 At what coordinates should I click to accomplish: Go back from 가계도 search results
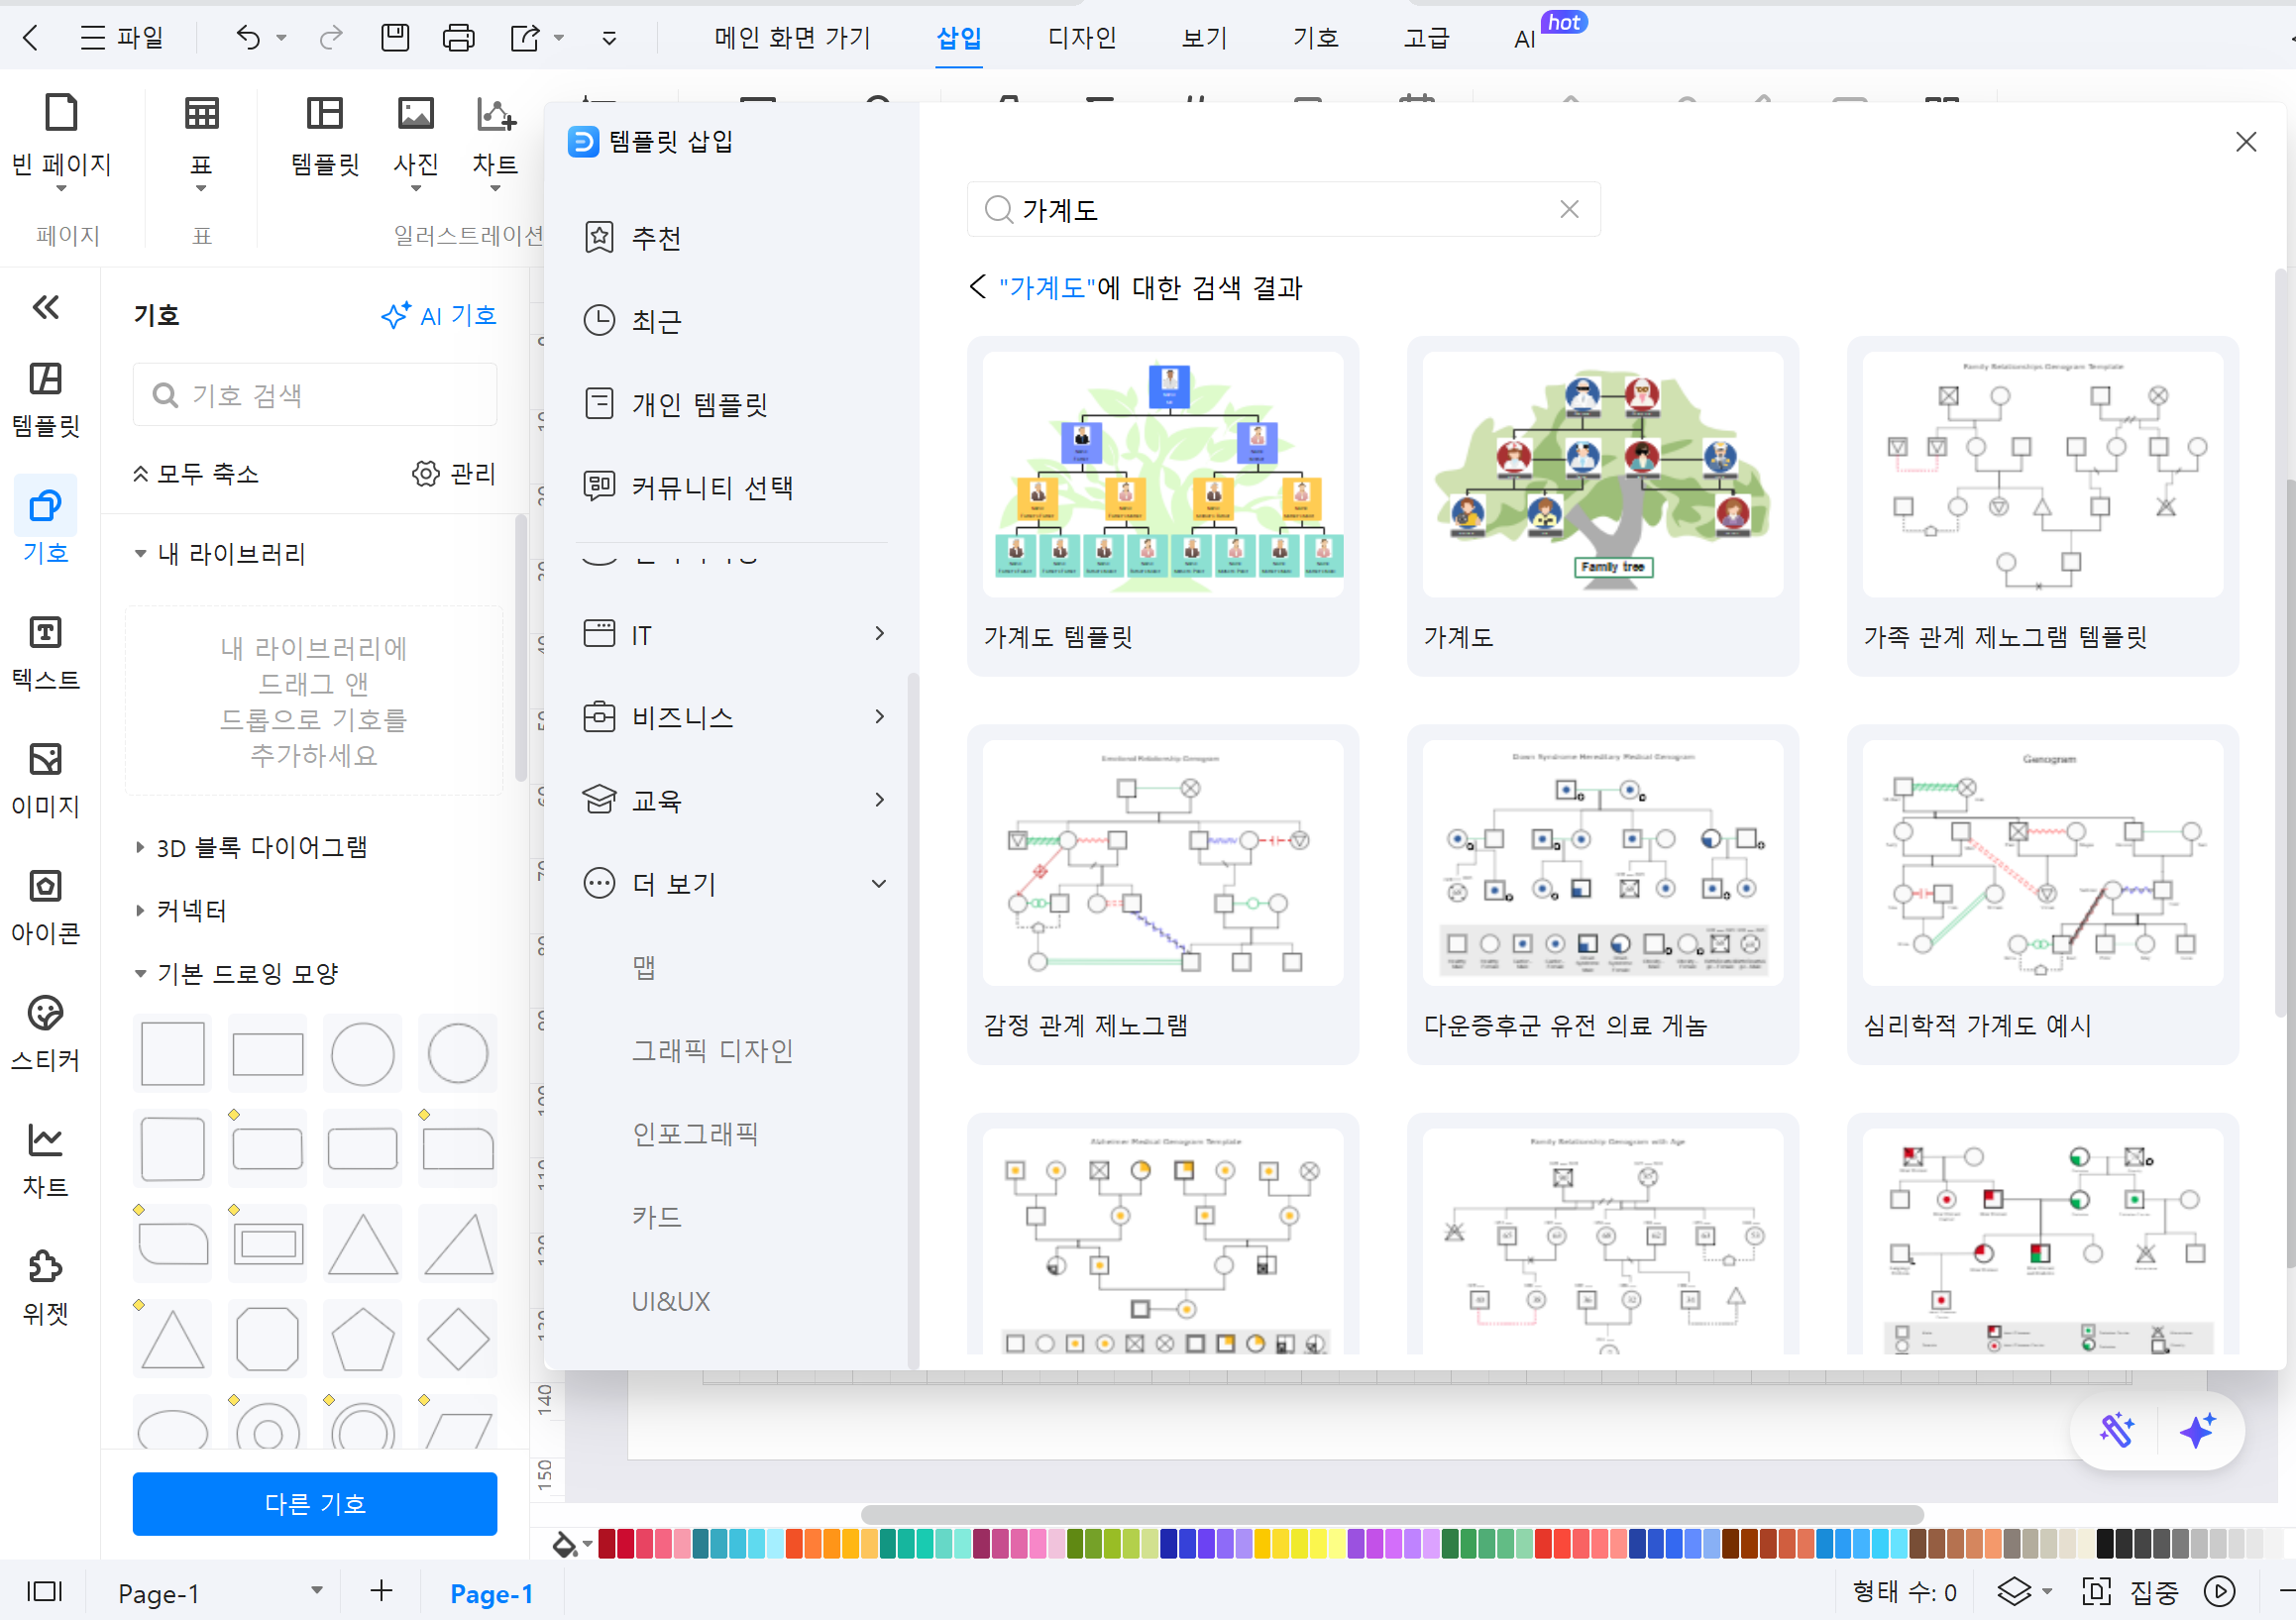pyautogui.click(x=977, y=287)
